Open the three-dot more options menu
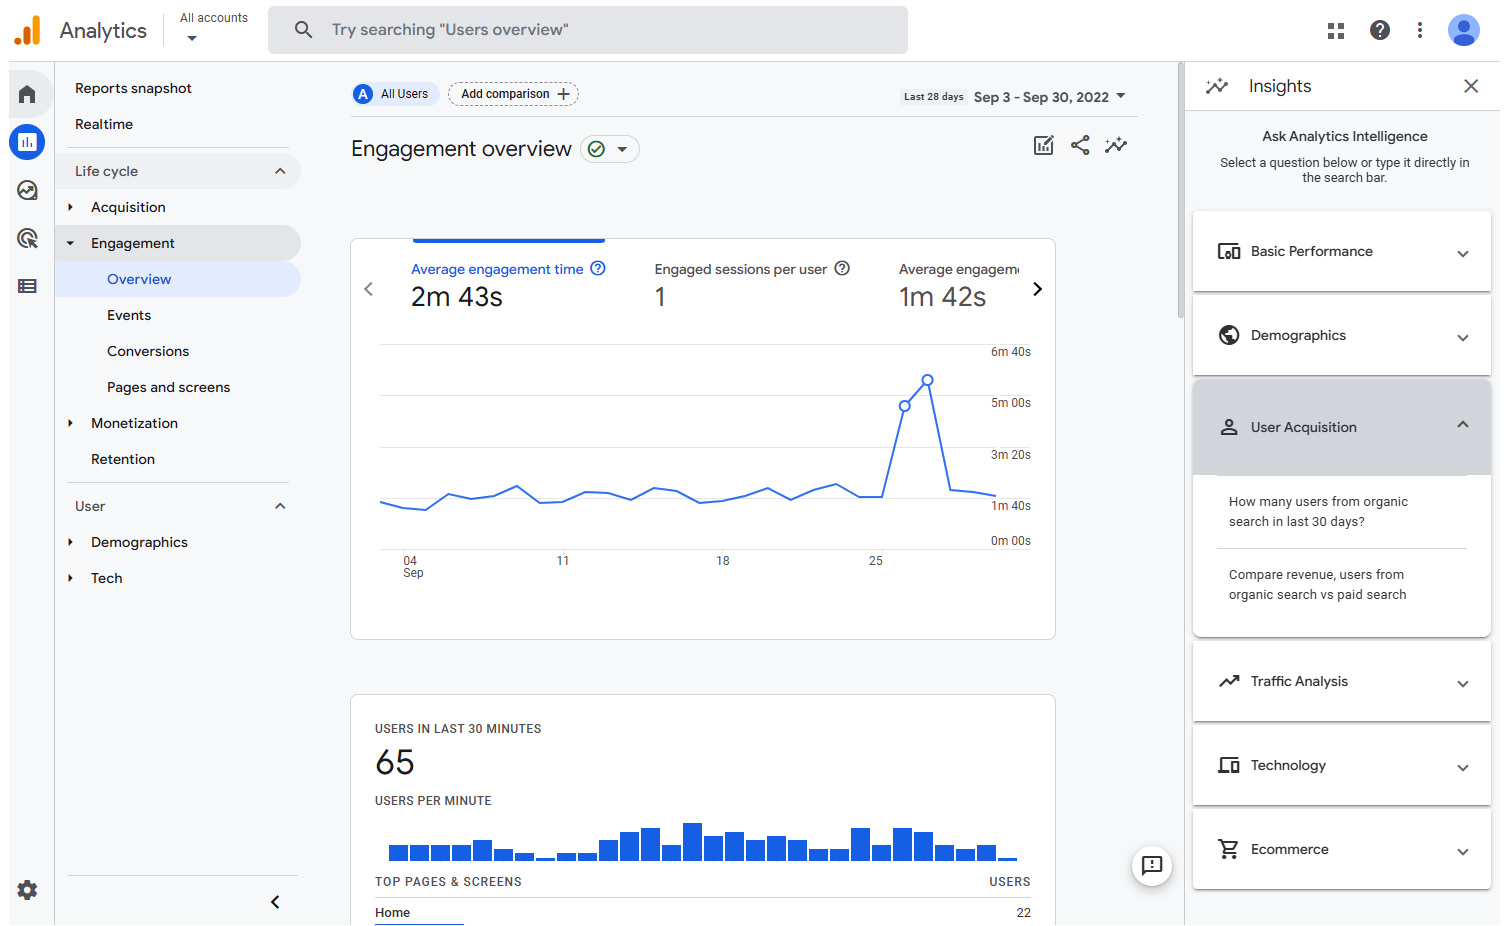Screen dimensions: 1509x926 tap(1419, 30)
